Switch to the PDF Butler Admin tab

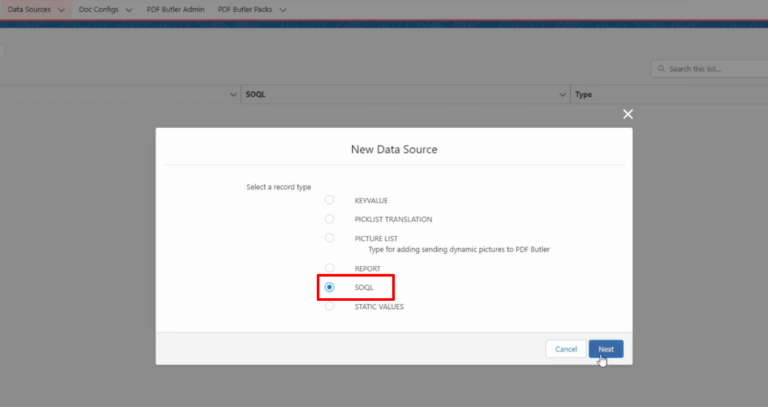[175, 9]
